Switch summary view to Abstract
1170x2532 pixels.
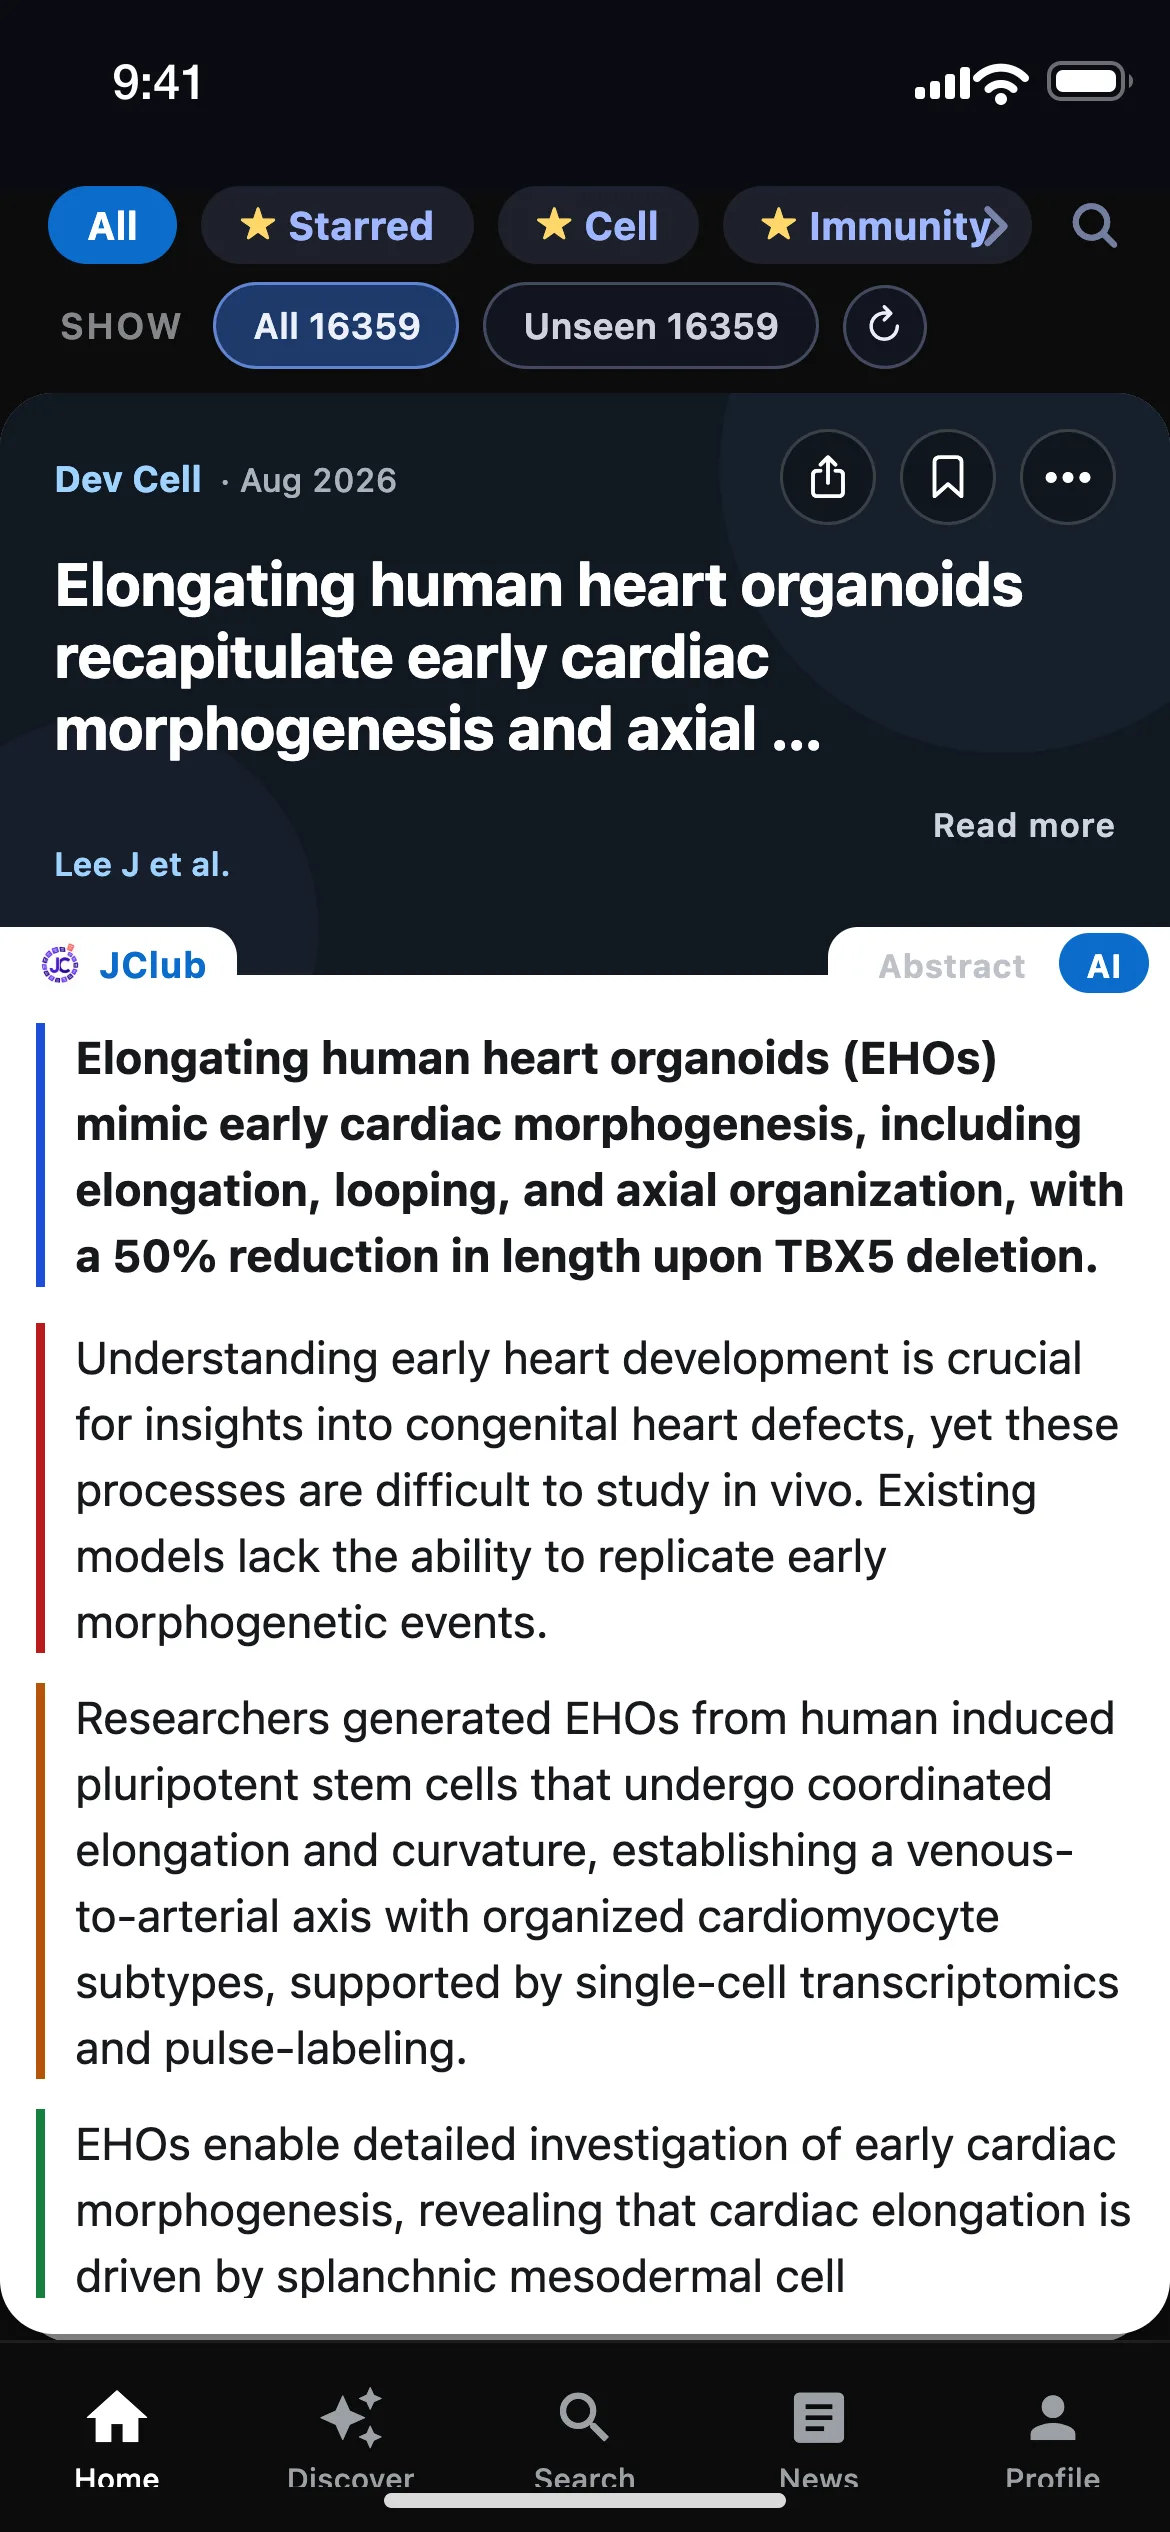952,966
